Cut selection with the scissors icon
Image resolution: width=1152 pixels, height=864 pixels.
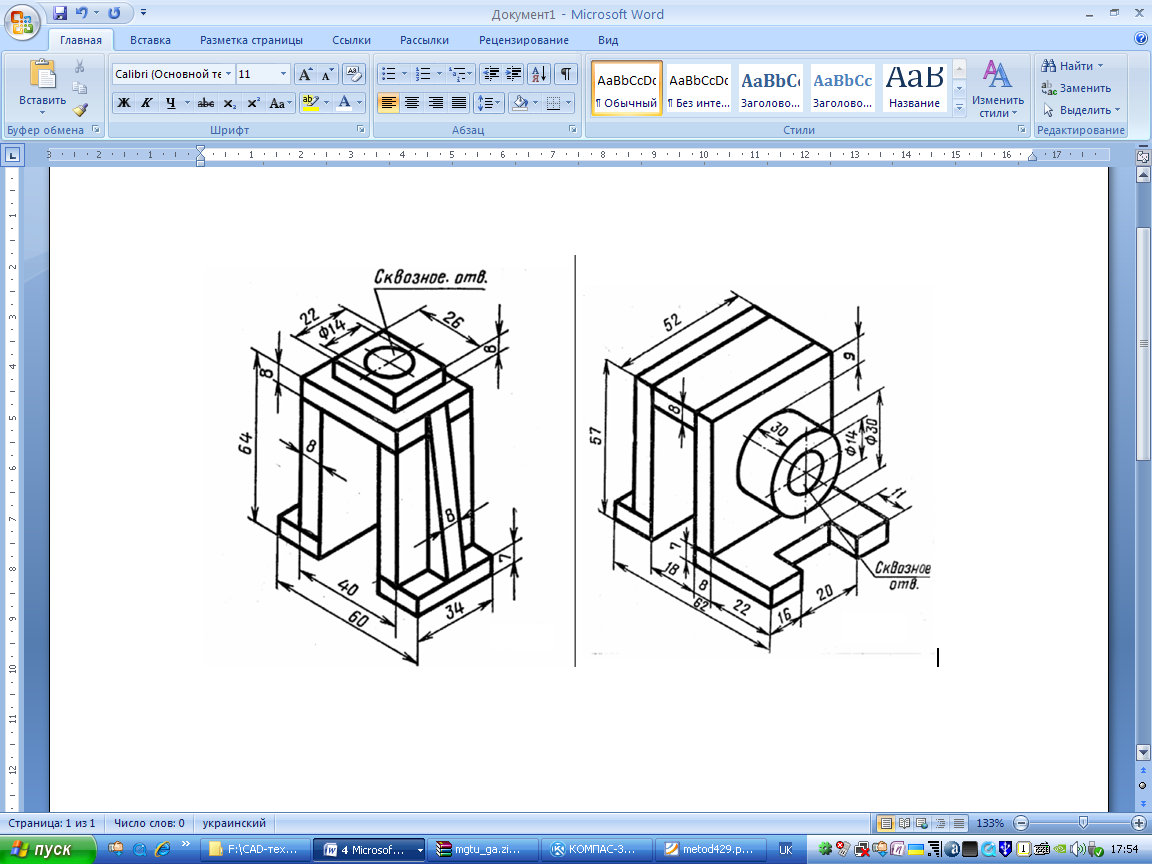pos(79,66)
